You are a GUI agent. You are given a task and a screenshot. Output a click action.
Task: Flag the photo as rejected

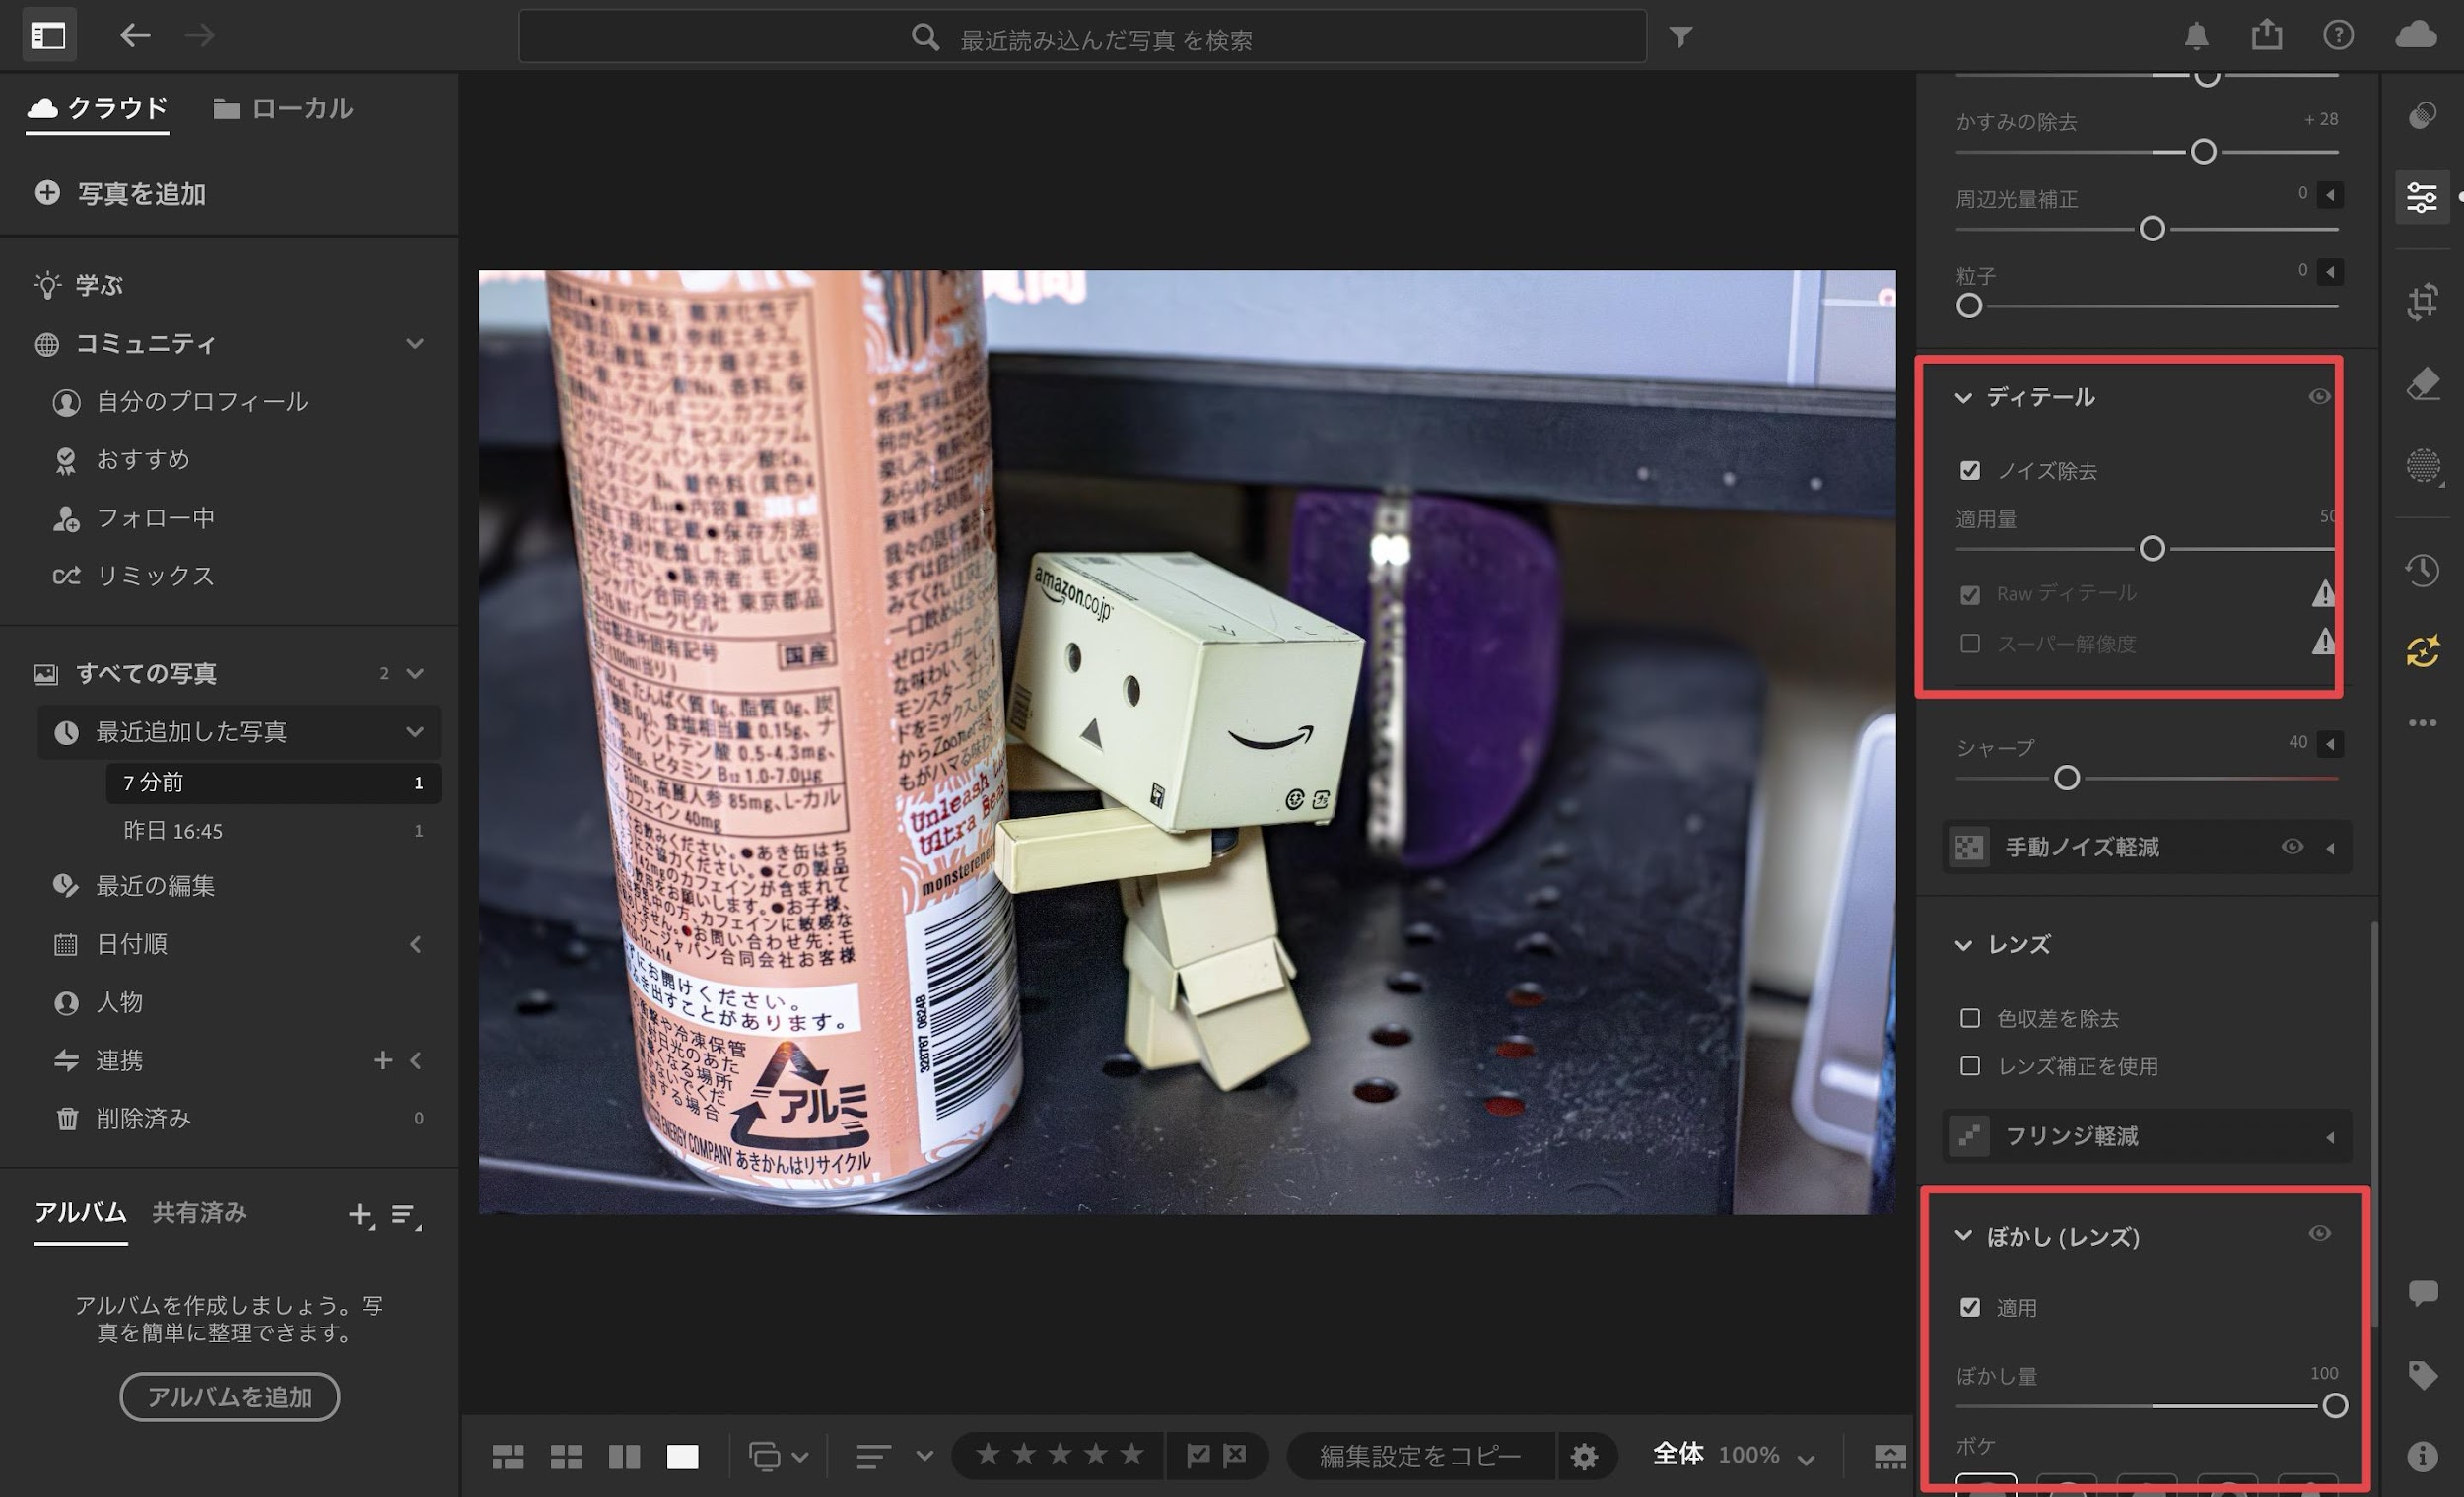click(x=1235, y=1455)
